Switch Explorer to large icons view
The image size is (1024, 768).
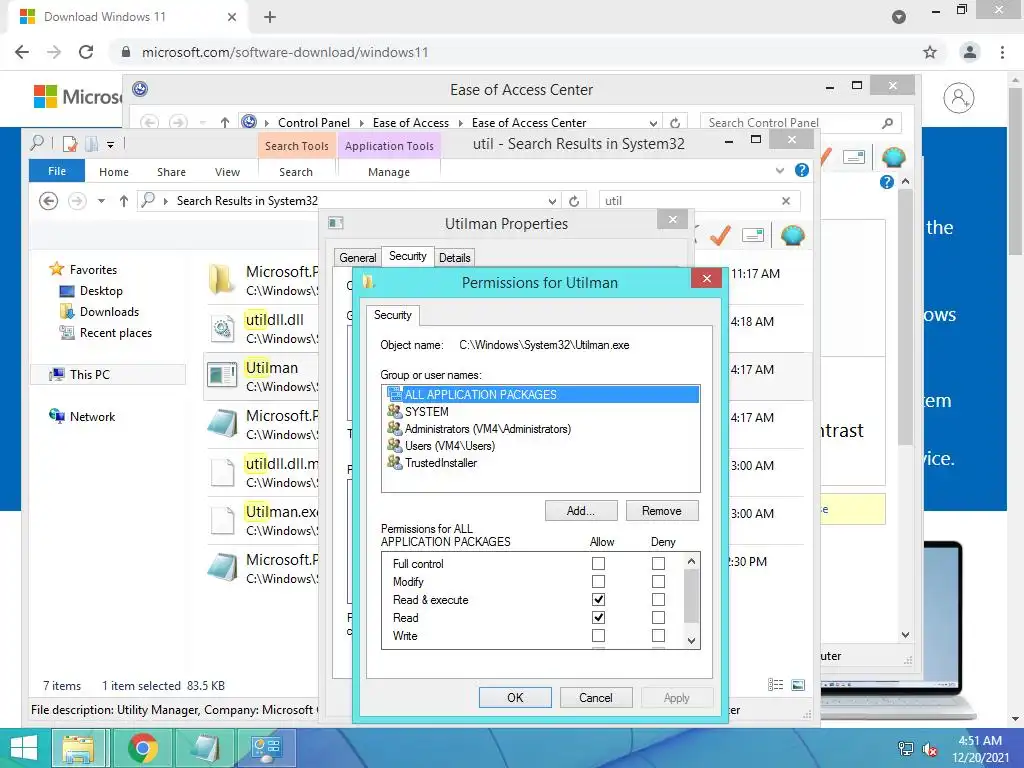pyautogui.click(x=798, y=684)
